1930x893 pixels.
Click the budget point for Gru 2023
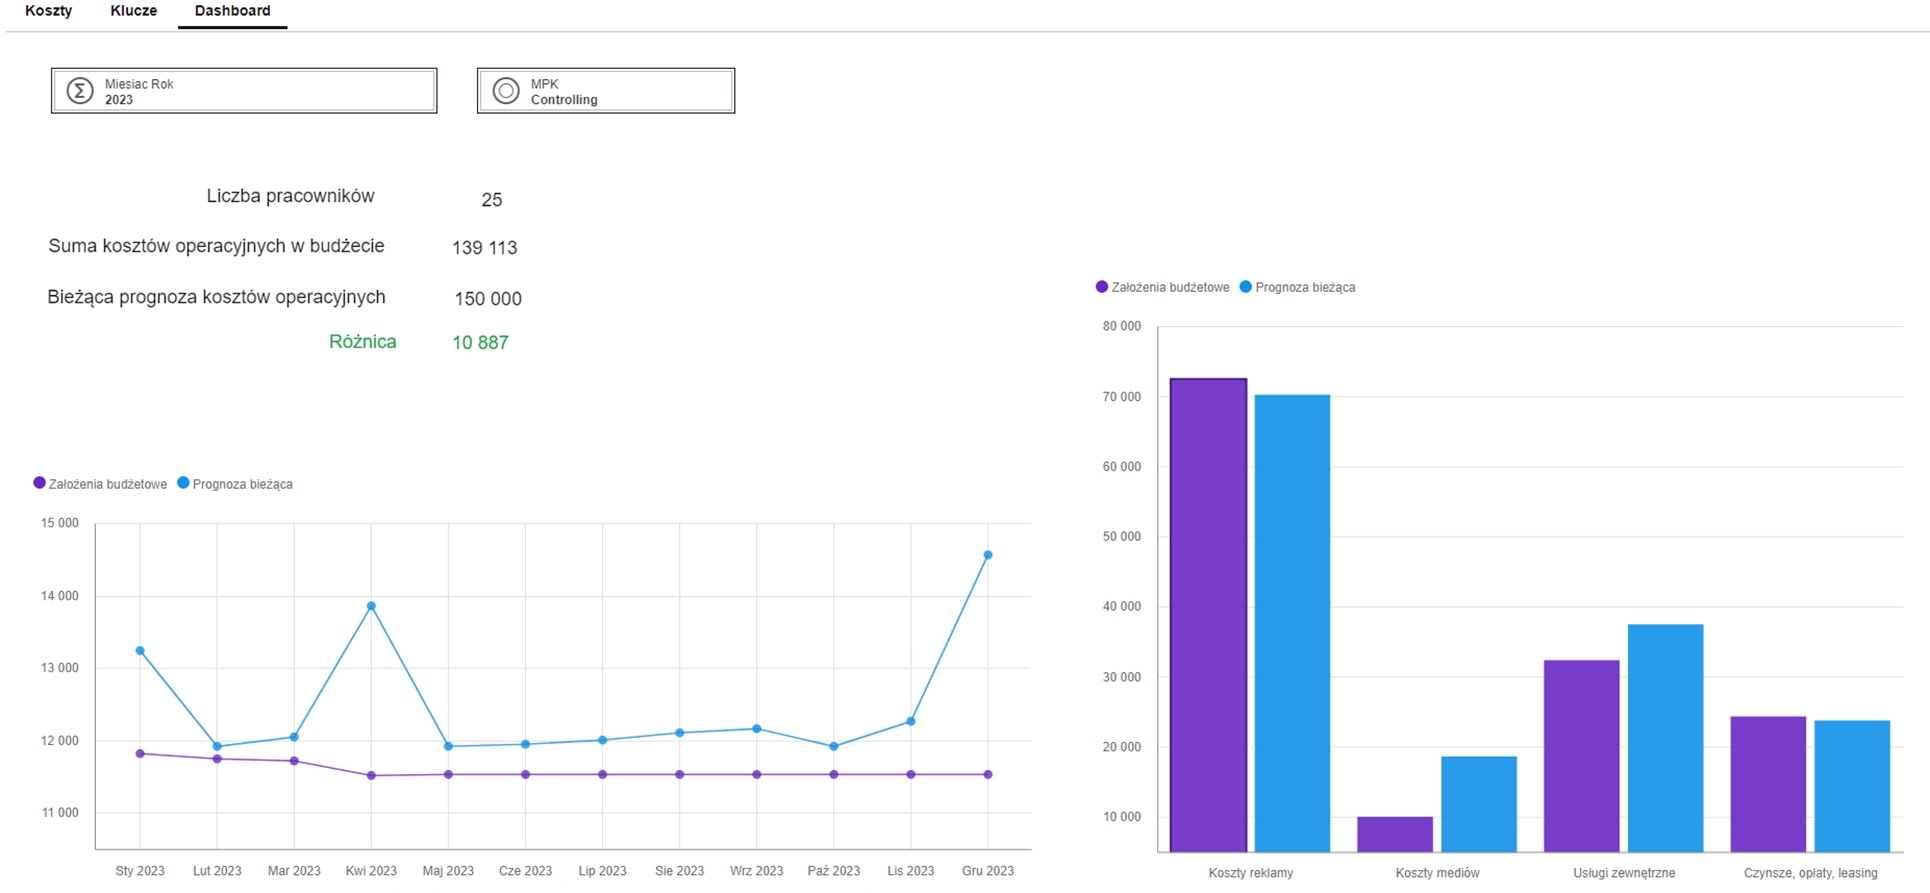click(988, 774)
